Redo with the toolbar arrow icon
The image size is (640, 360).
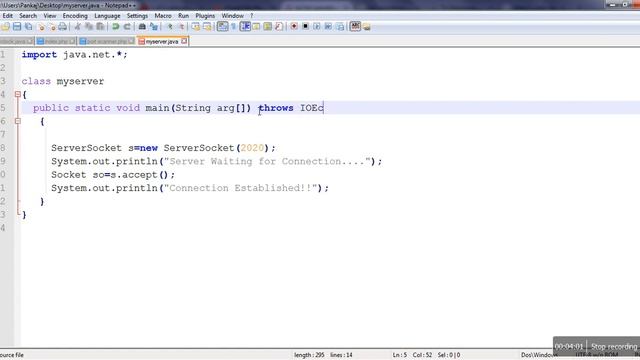click(x=127, y=27)
